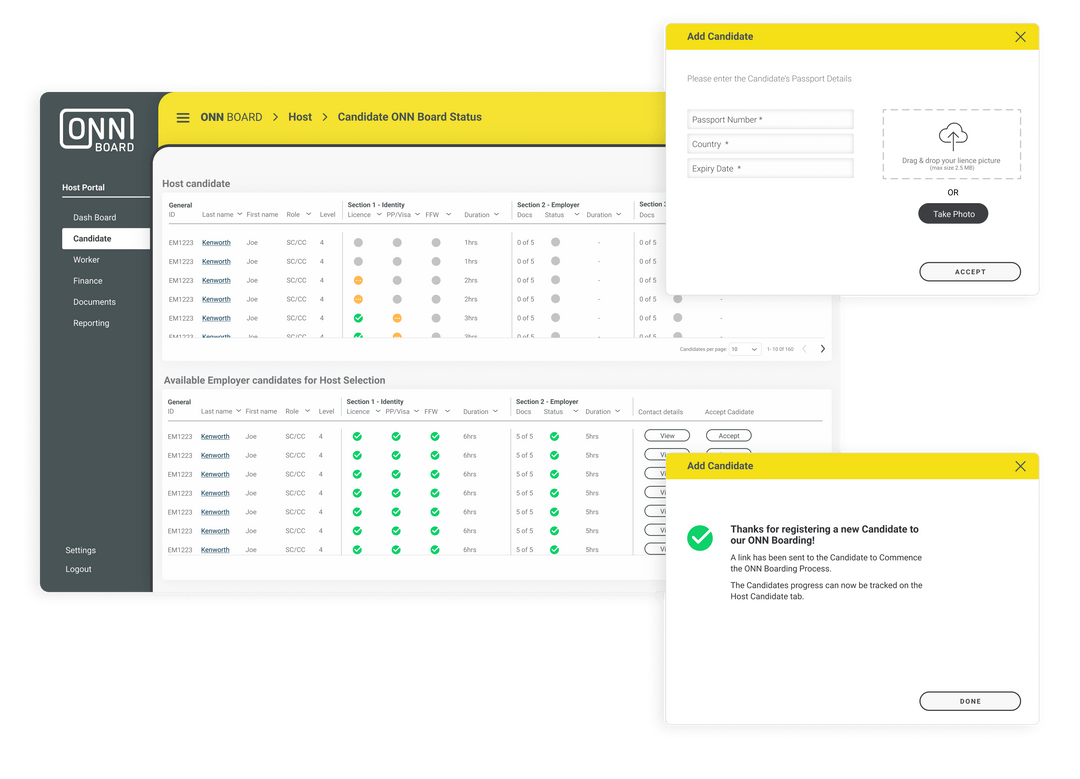The height and width of the screenshot is (779, 1080).
Task: Open Reporting from the sidebar
Action: point(91,323)
